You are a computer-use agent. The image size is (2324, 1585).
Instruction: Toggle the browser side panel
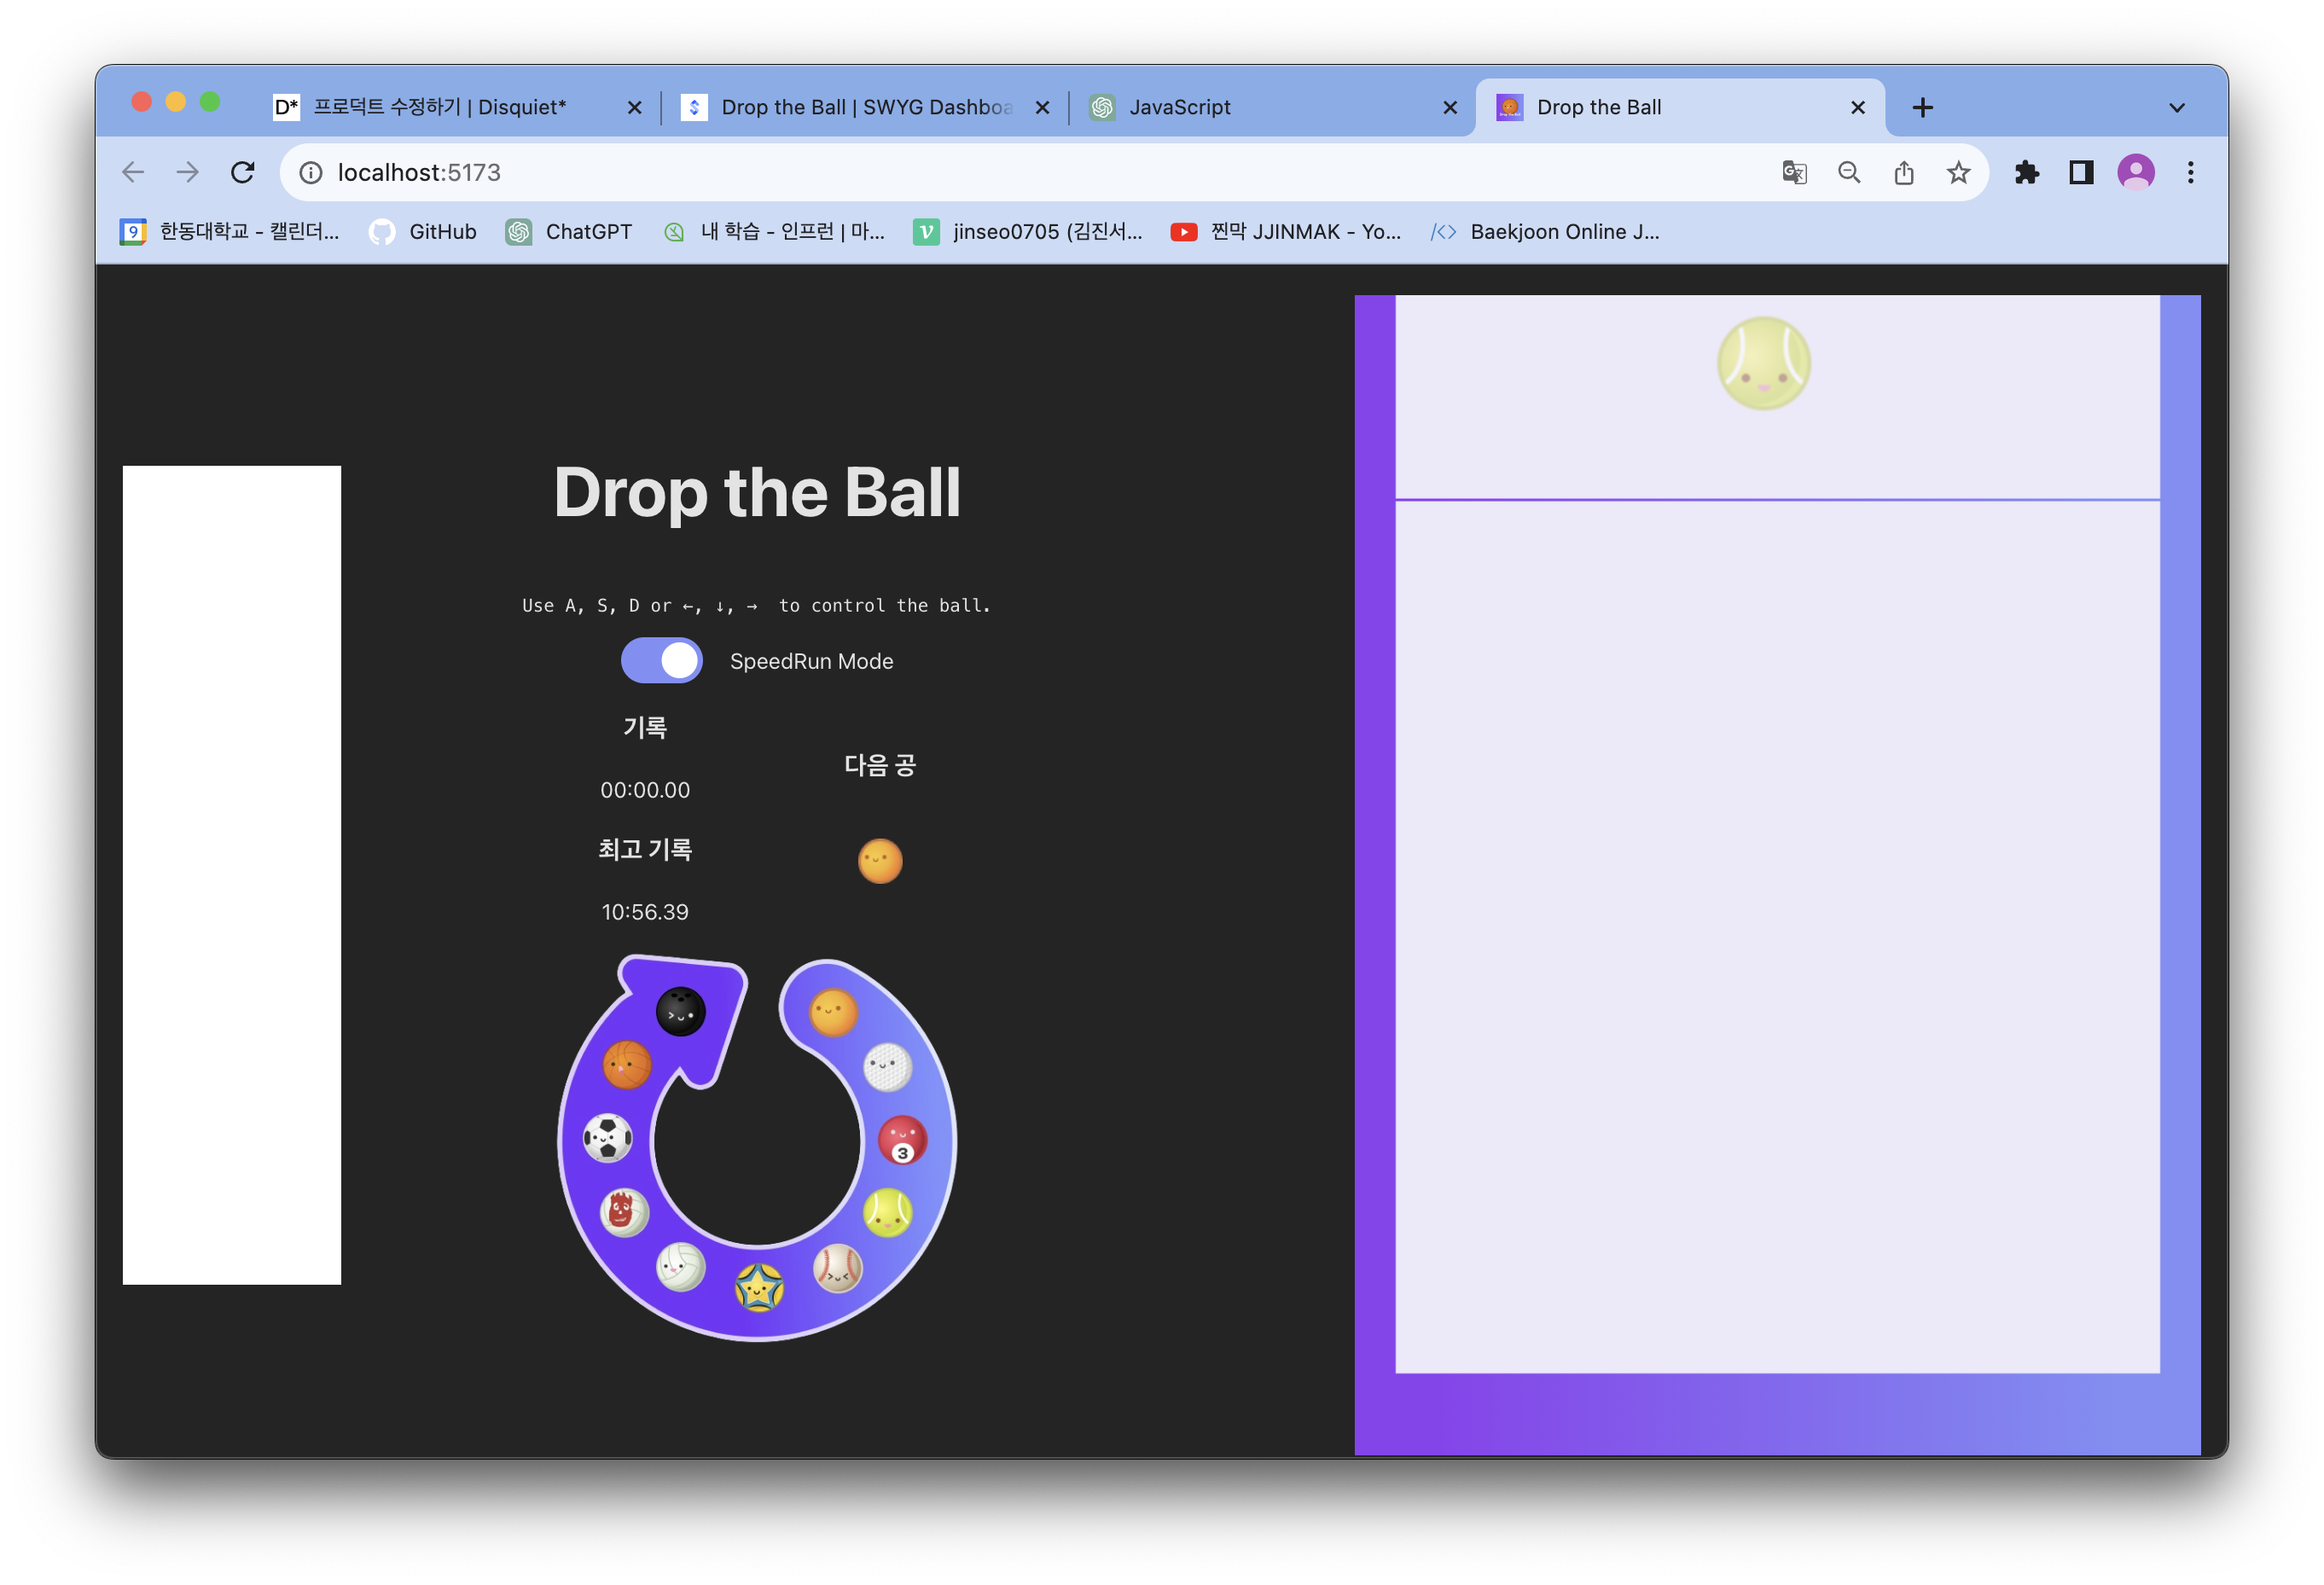(x=2081, y=172)
